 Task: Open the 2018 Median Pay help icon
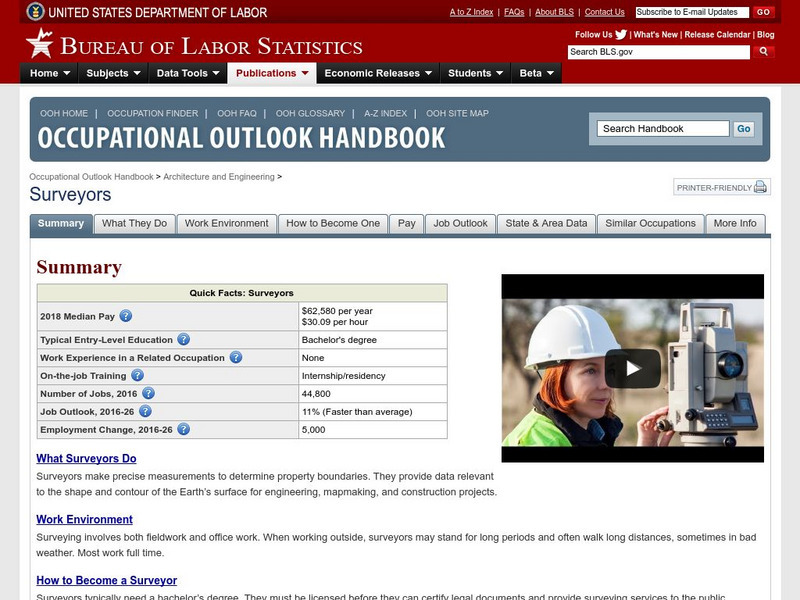125,316
